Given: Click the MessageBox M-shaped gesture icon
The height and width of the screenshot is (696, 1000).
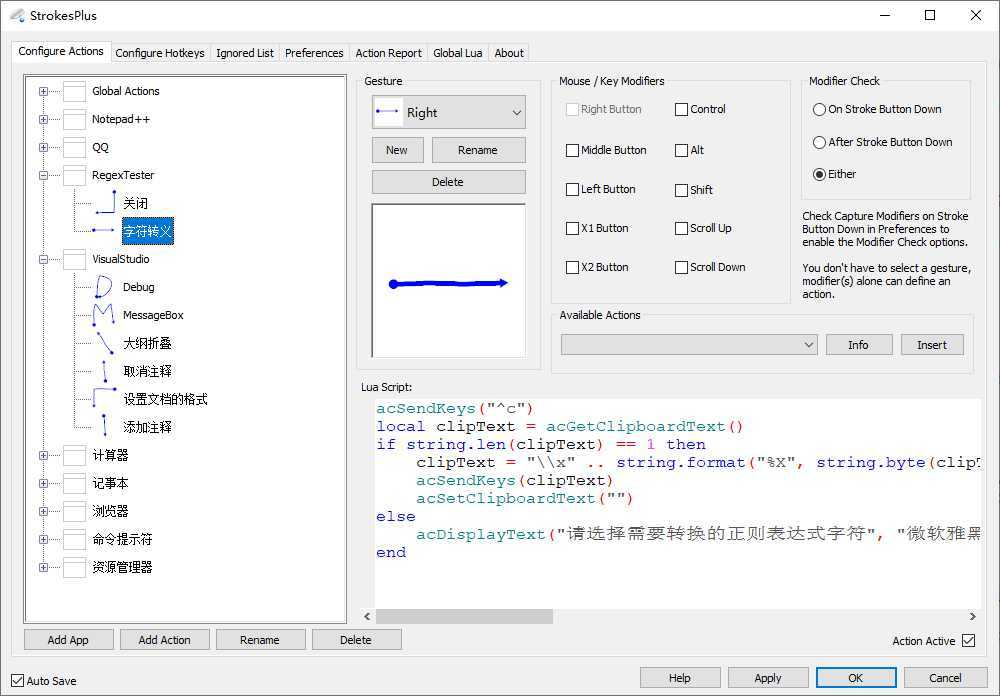Looking at the screenshot, I should coord(103,315).
